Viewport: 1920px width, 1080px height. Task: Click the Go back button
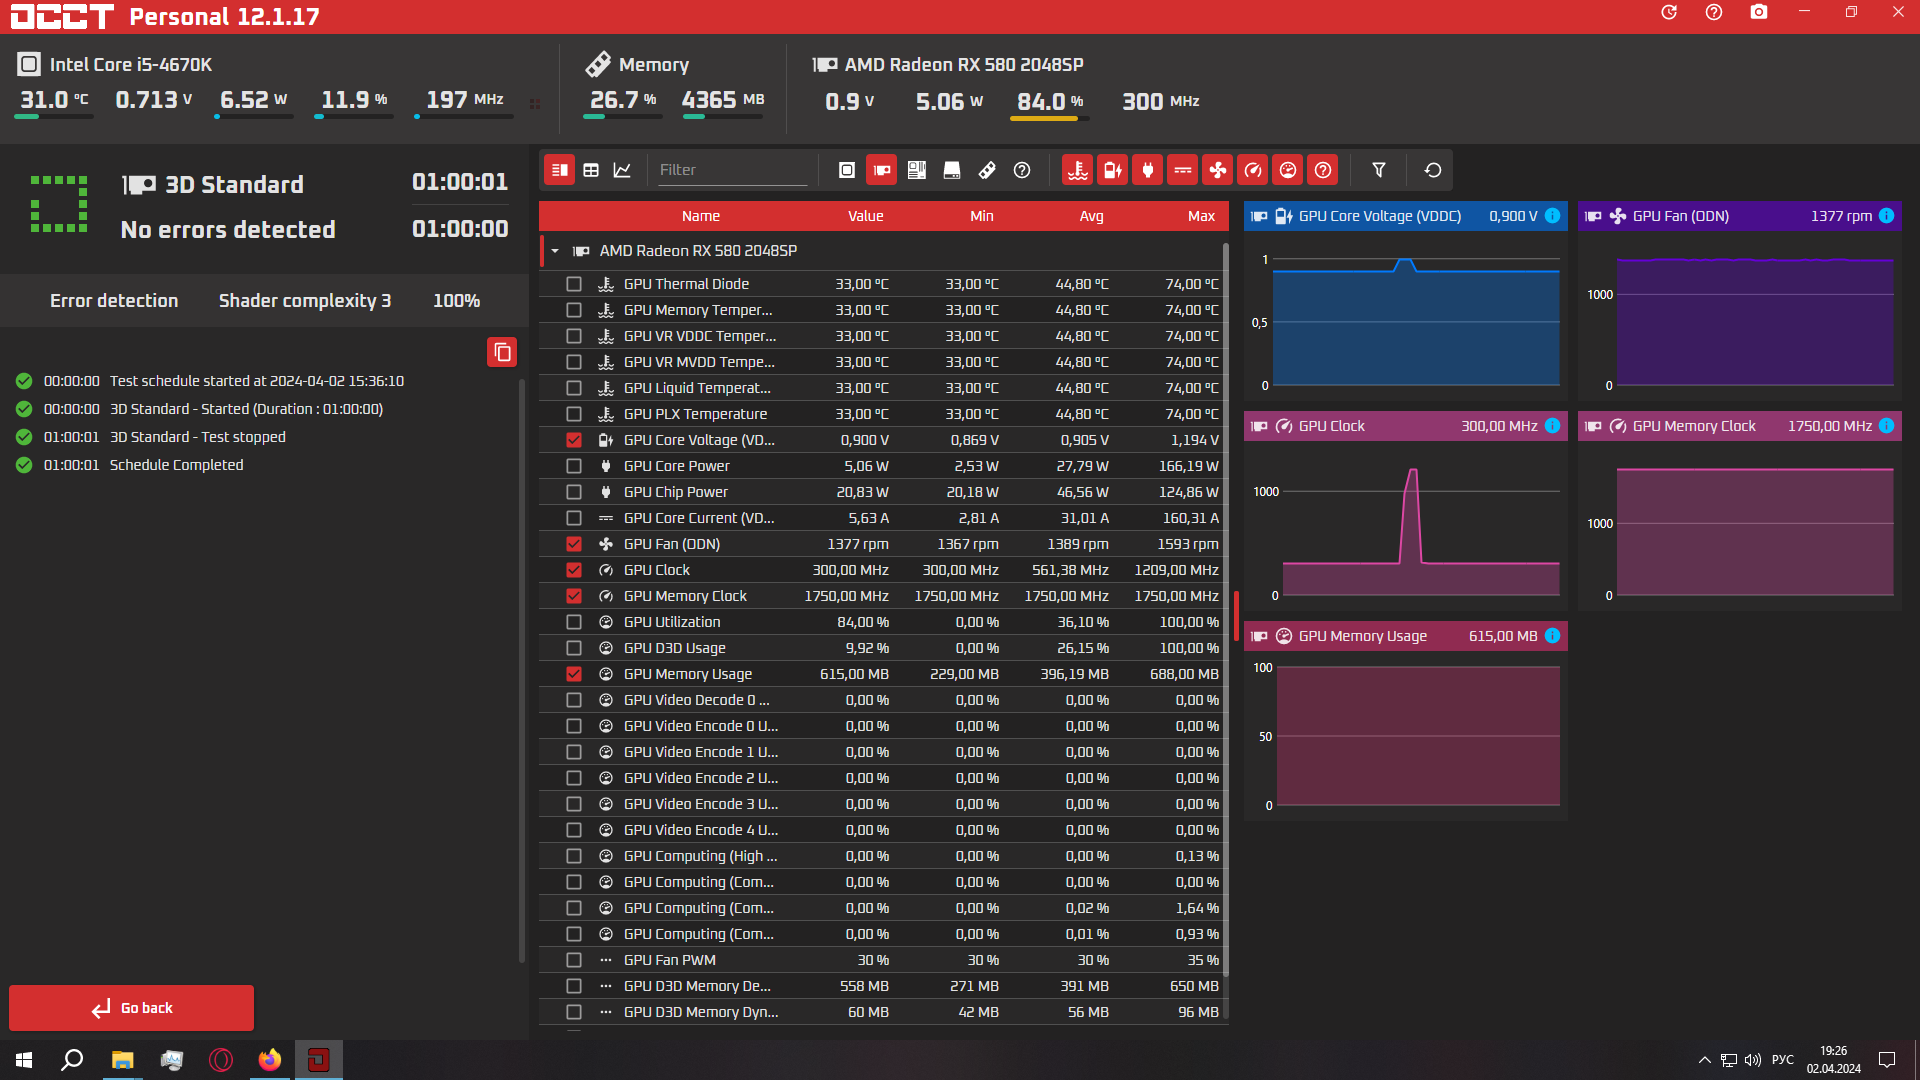[131, 1008]
